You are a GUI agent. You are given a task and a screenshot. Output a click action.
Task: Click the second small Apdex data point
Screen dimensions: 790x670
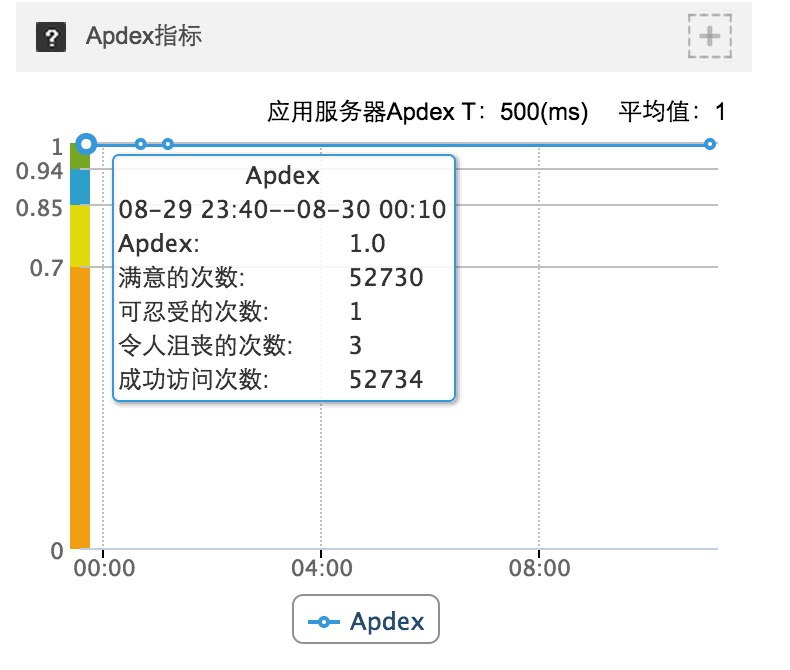click(x=141, y=145)
